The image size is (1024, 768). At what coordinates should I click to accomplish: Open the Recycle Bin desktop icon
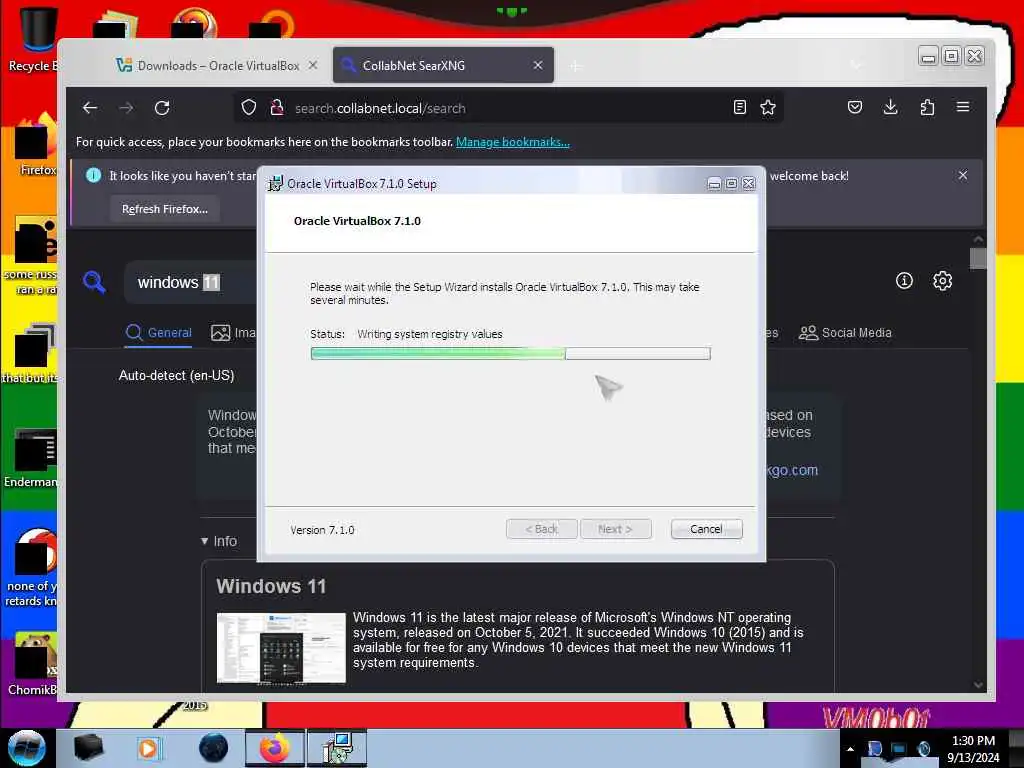pos(33,40)
